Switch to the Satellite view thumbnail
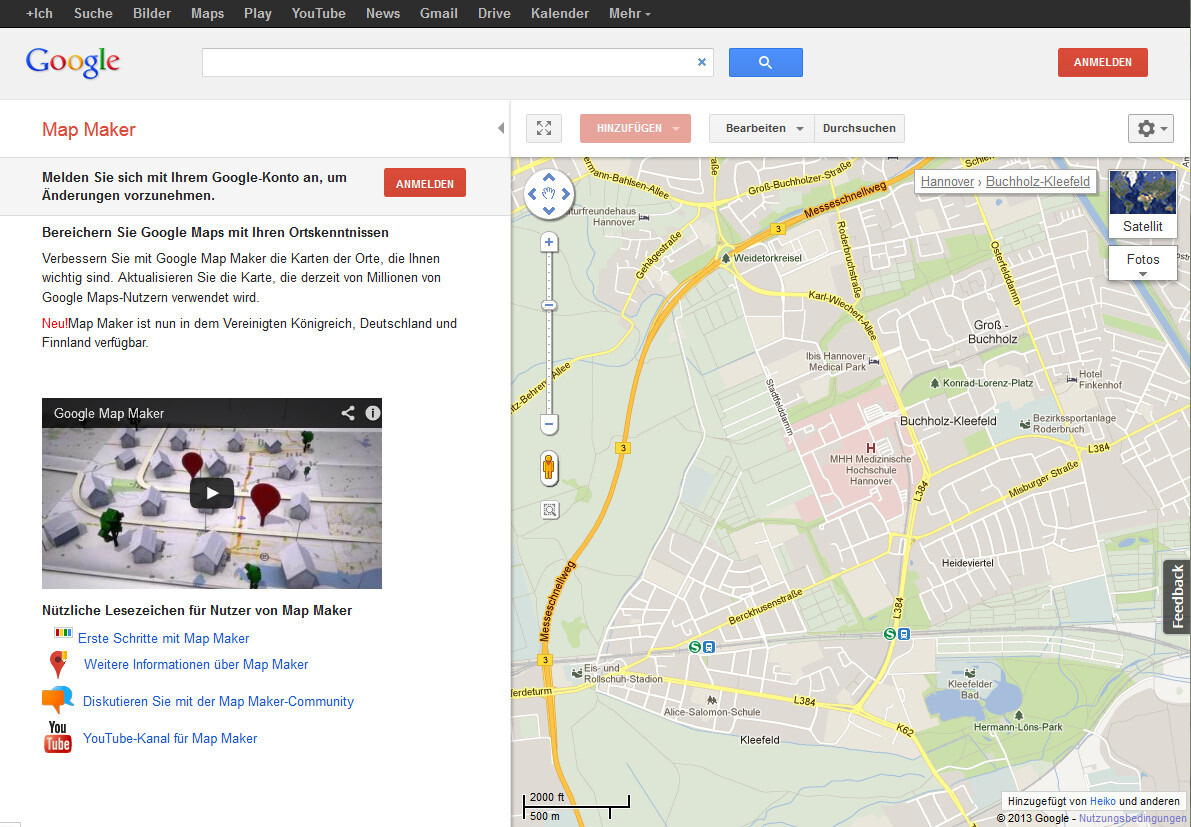 coord(1142,204)
